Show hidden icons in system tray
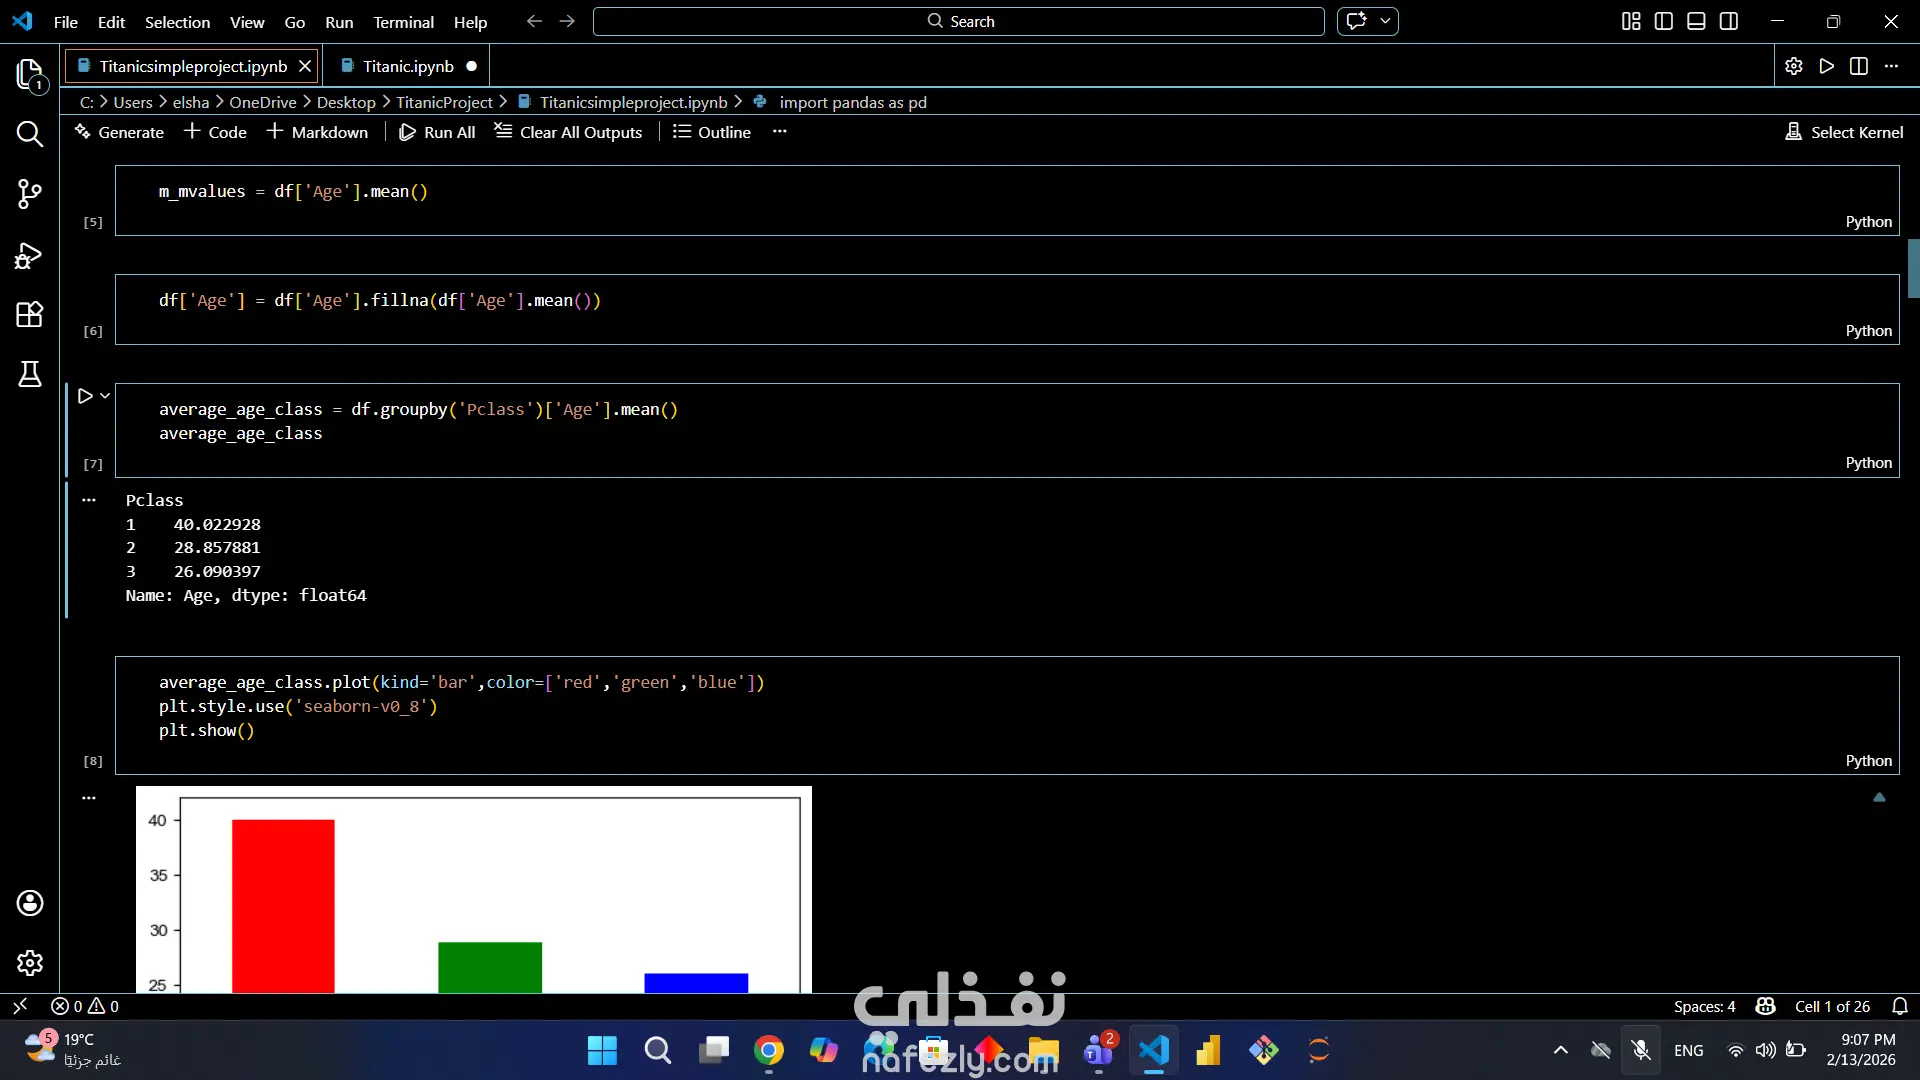The width and height of the screenshot is (1920, 1080). [x=1560, y=1050]
